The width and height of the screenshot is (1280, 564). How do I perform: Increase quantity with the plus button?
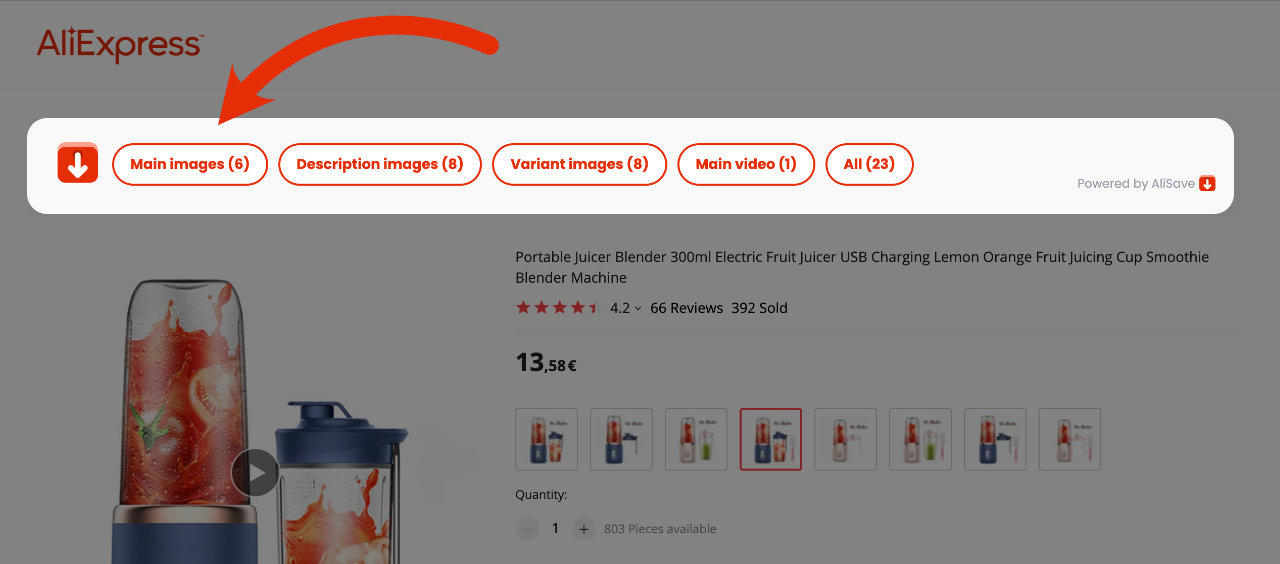pos(584,528)
